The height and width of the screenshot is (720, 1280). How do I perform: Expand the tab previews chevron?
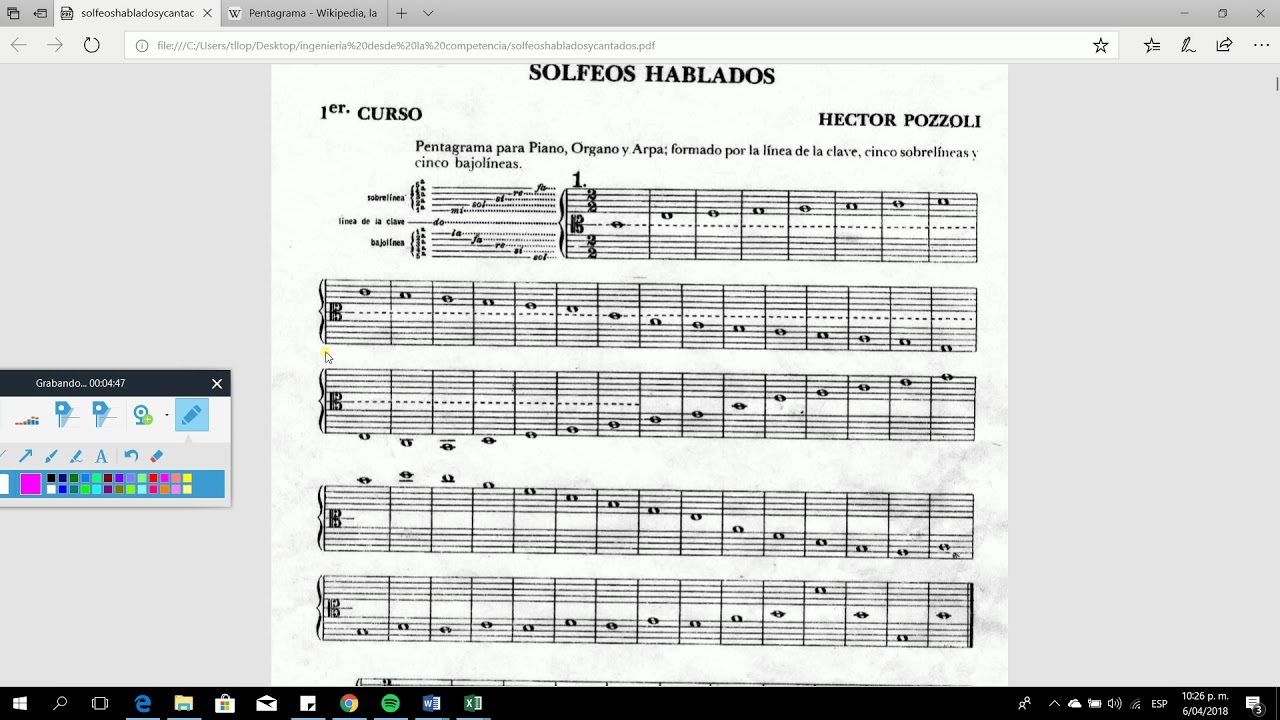point(428,13)
